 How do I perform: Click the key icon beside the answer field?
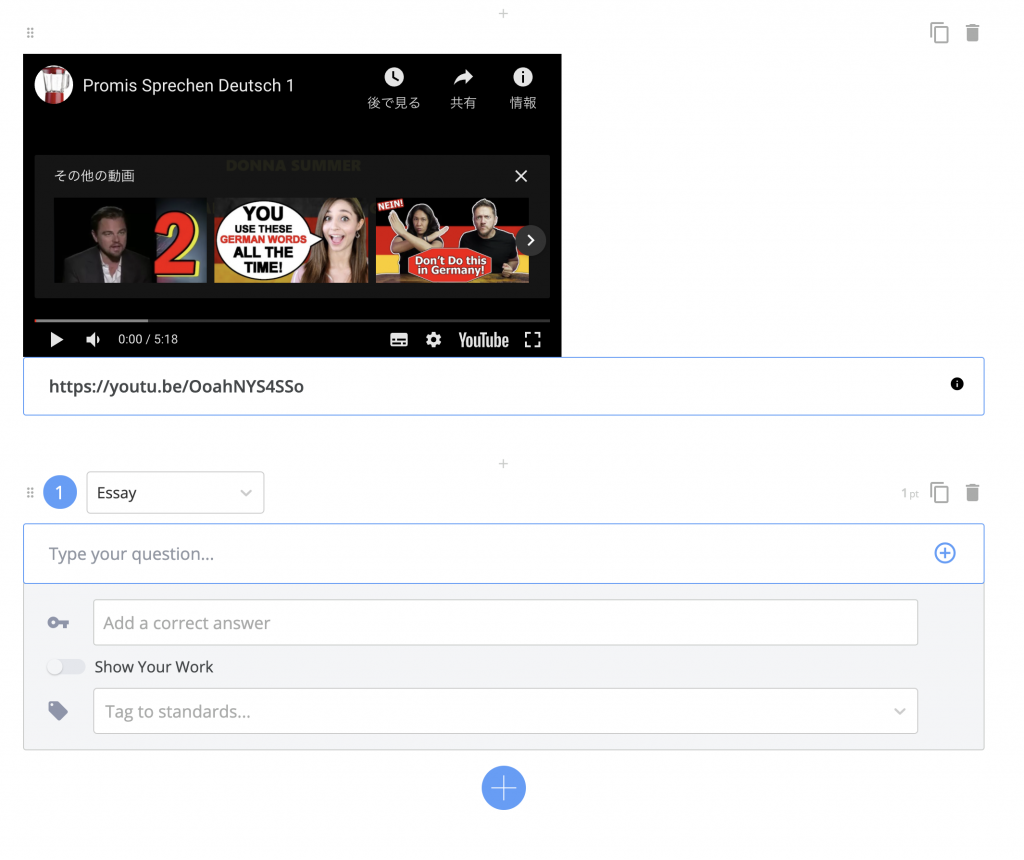click(x=58, y=622)
